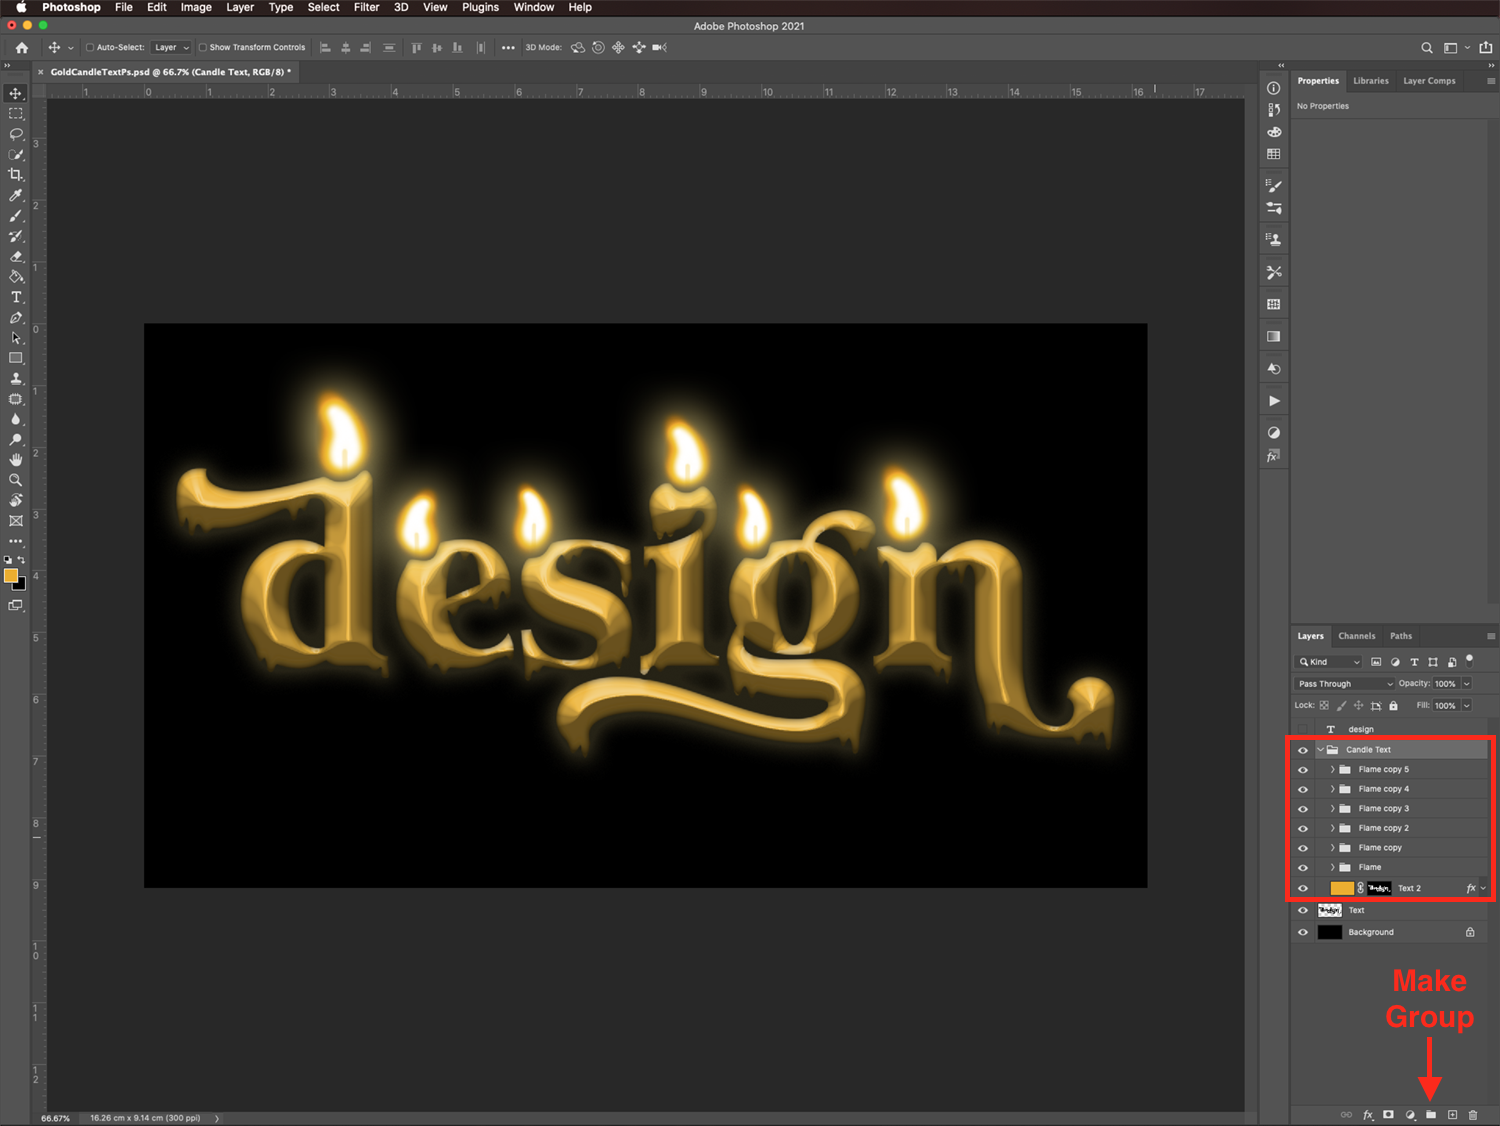Screen dimensions: 1500x1126
Task: Select the Rectangle shape tool
Action: [16, 358]
